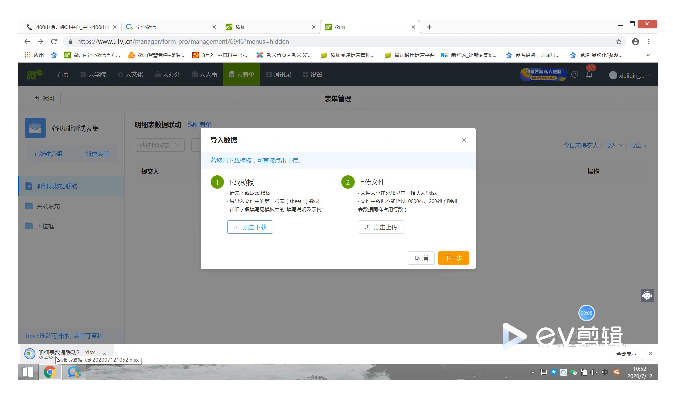Click the blue round floating badge icon
The image size is (673, 399).
pyautogui.click(x=587, y=313)
